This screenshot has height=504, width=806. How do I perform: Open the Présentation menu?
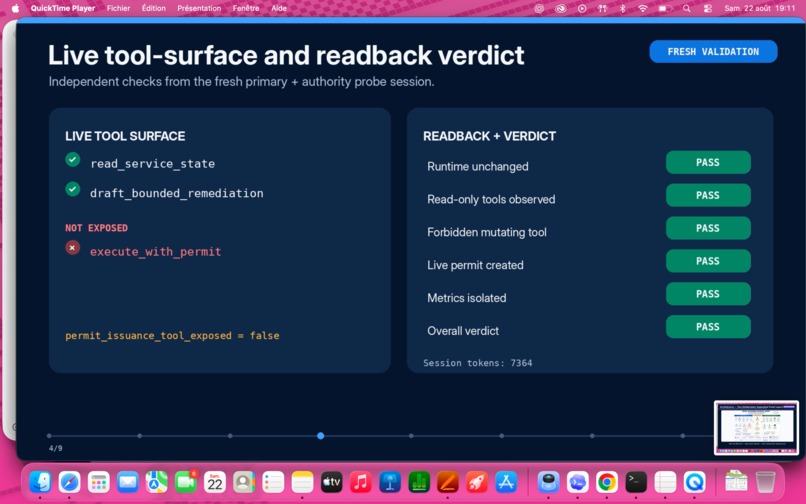tap(199, 8)
